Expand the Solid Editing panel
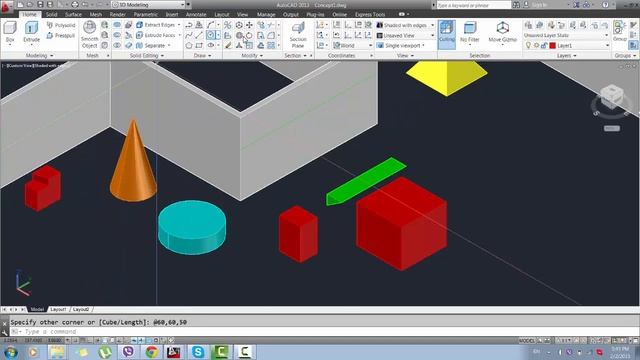The height and width of the screenshot is (360, 640). [x=147, y=55]
